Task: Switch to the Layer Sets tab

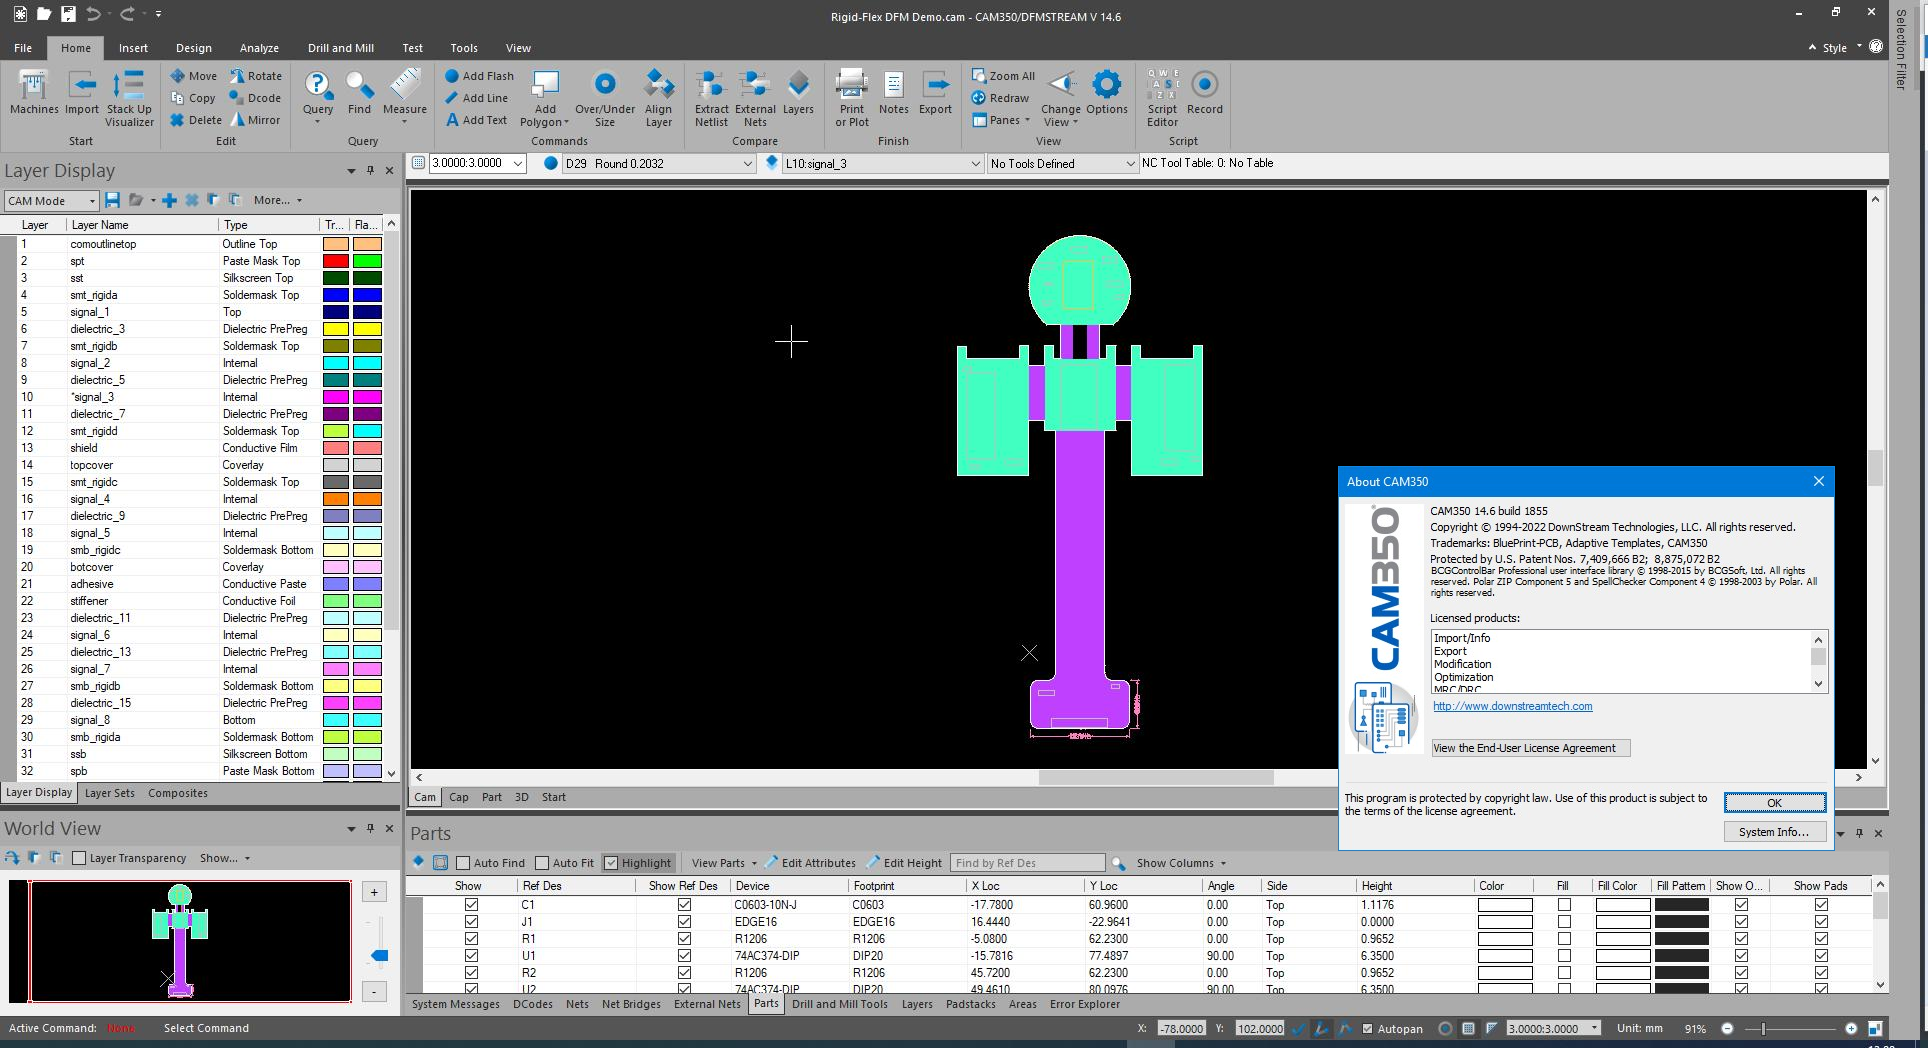Action: pos(109,793)
